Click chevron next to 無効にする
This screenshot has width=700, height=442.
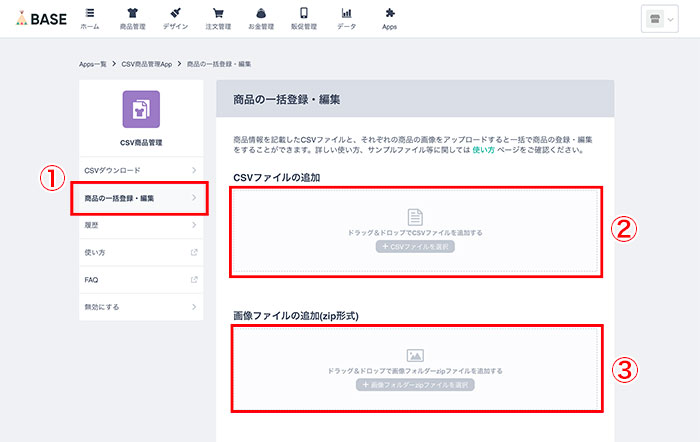[194, 307]
